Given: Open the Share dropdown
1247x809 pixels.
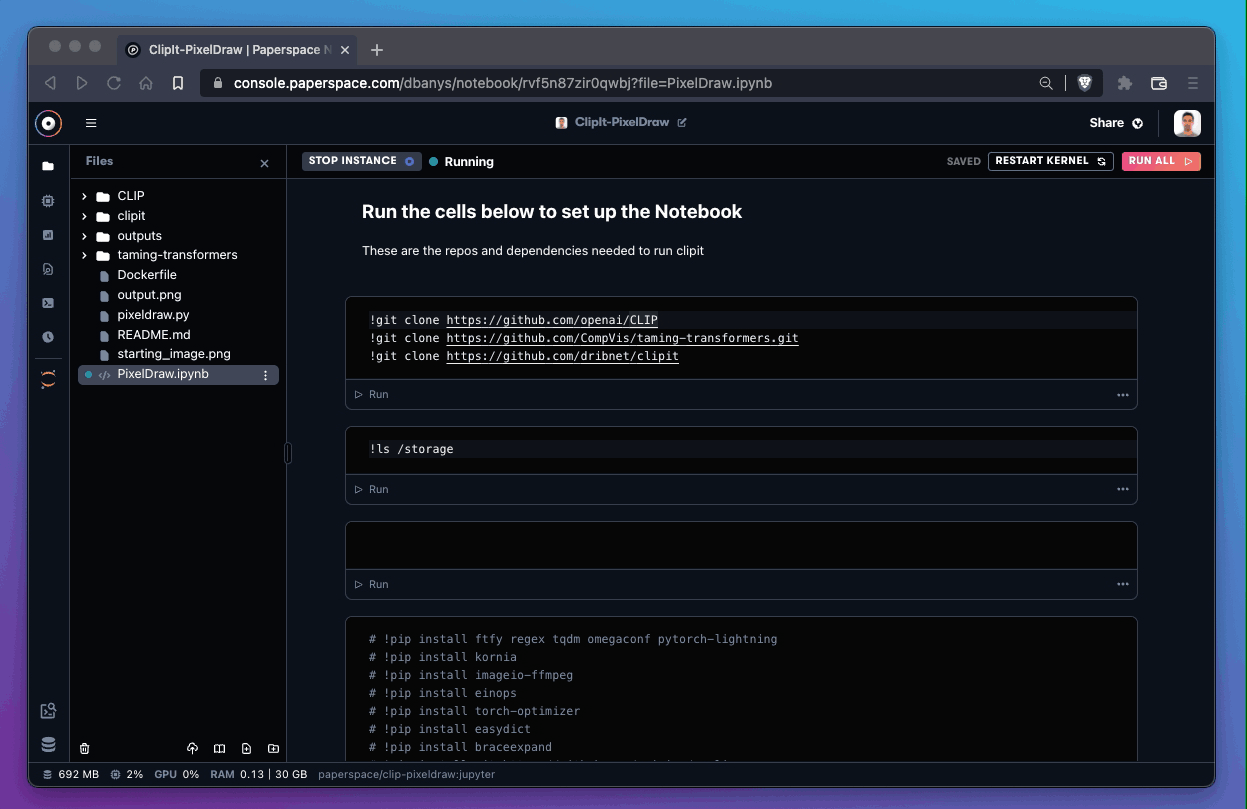Looking at the screenshot, I should 1116,123.
